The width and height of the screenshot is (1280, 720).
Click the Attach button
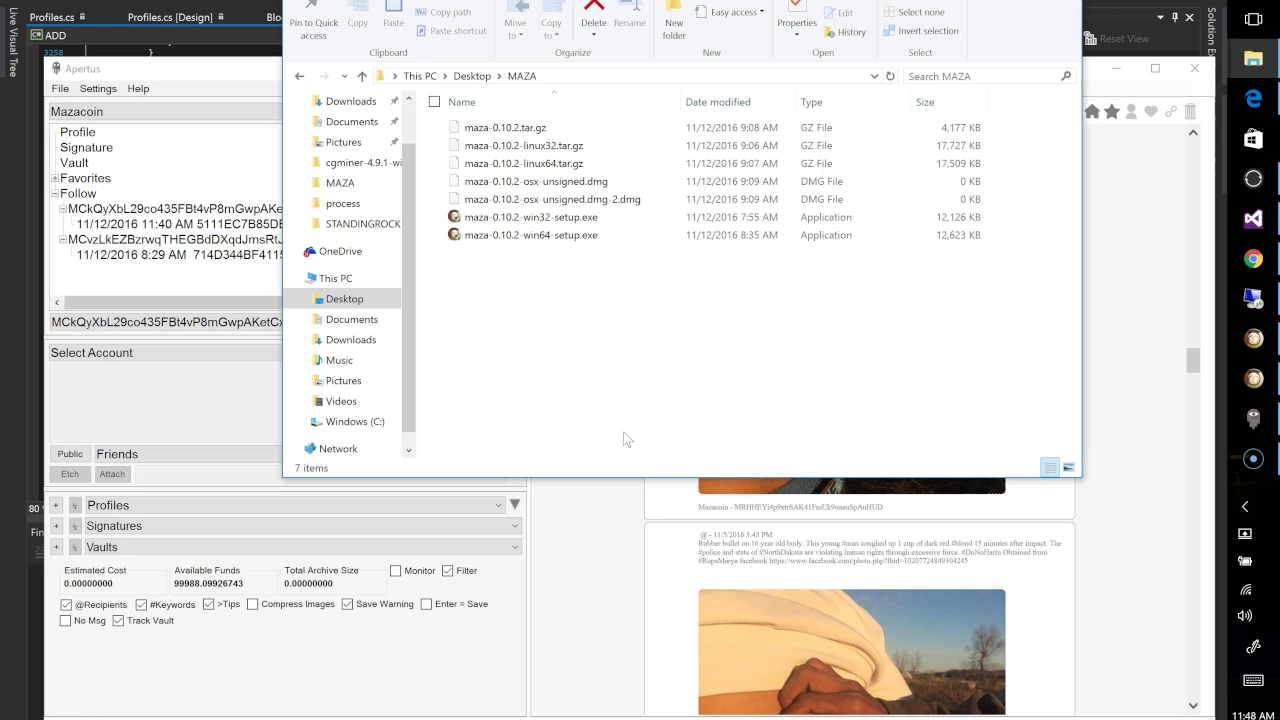[112, 474]
